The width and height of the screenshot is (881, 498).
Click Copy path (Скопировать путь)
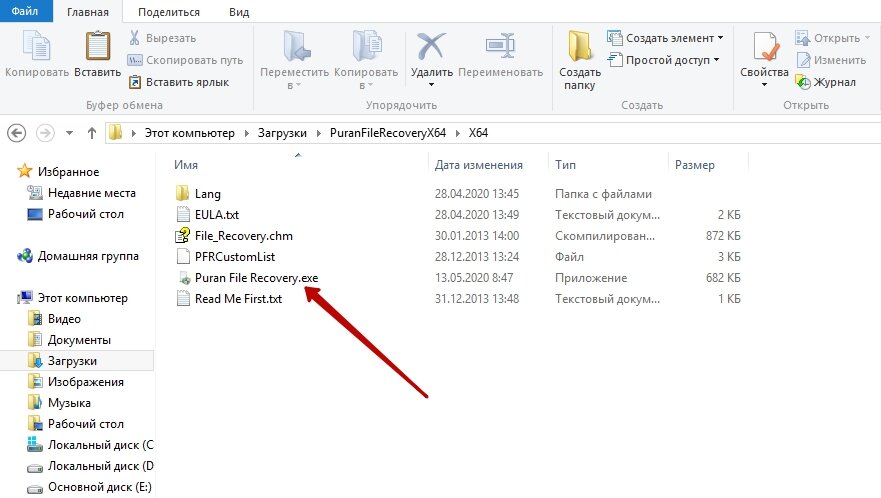[185, 60]
